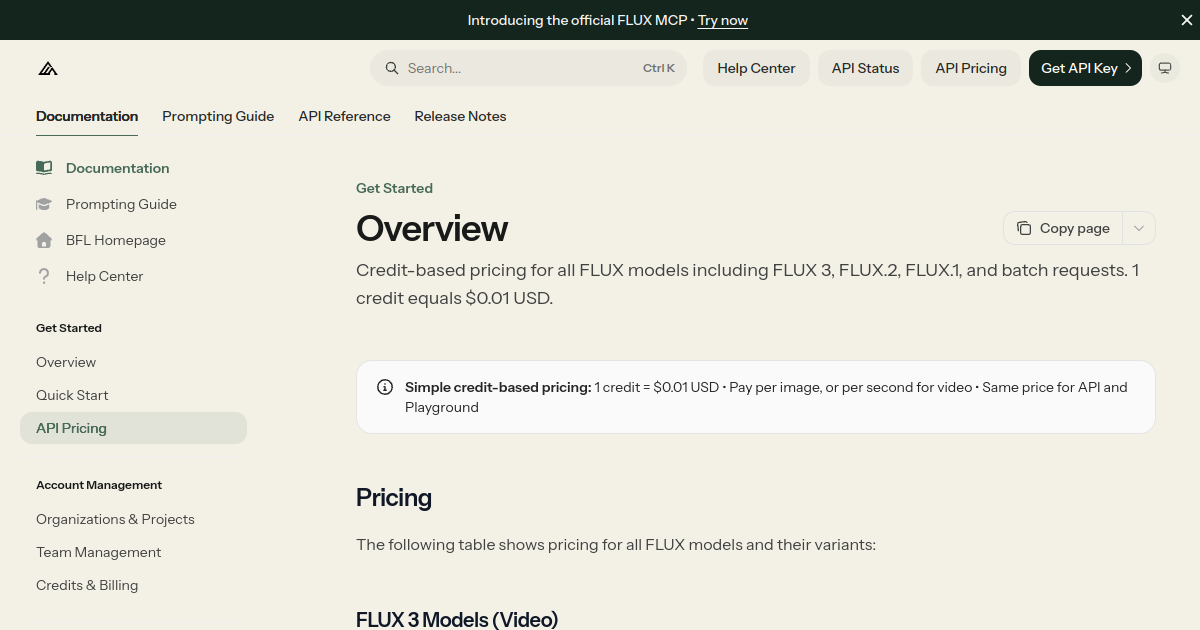Viewport: 1200px width, 630px height.
Task: Click the 'Simple credit-based pricing:' bold text
Action: pyautogui.click(x=498, y=387)
